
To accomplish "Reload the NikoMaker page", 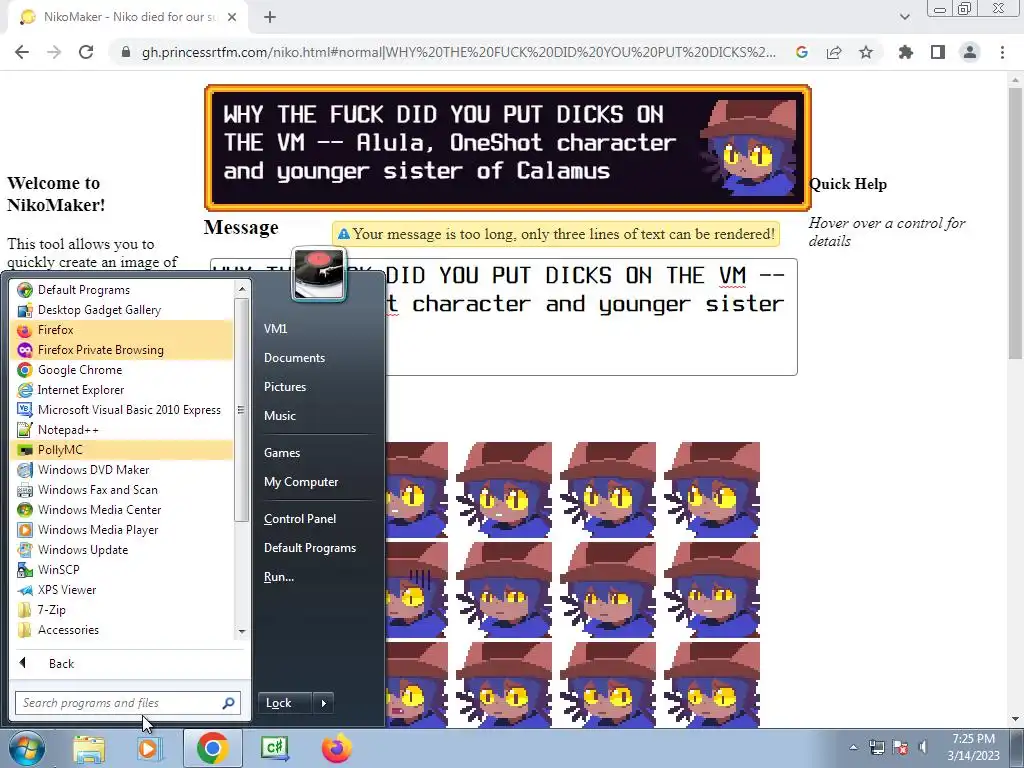I will click(x=86, y=52).
